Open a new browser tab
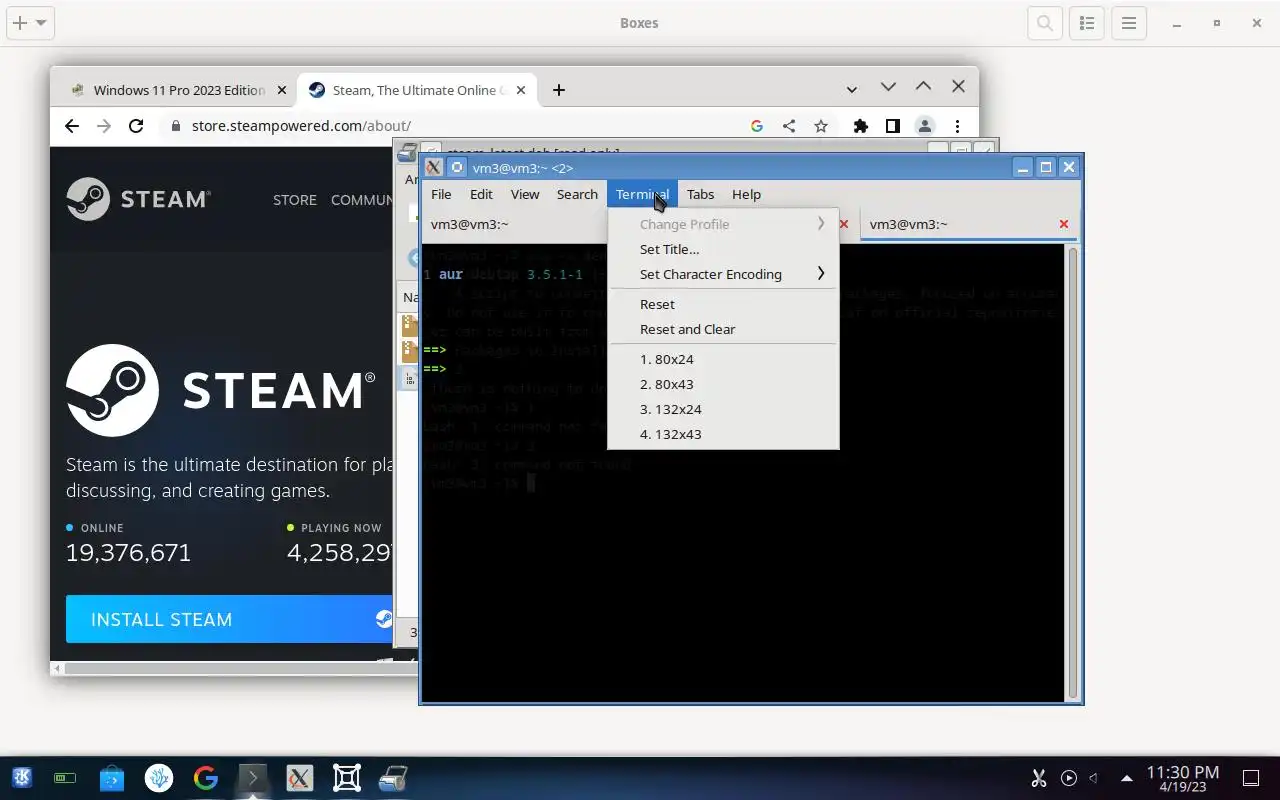 pos(559,90)
